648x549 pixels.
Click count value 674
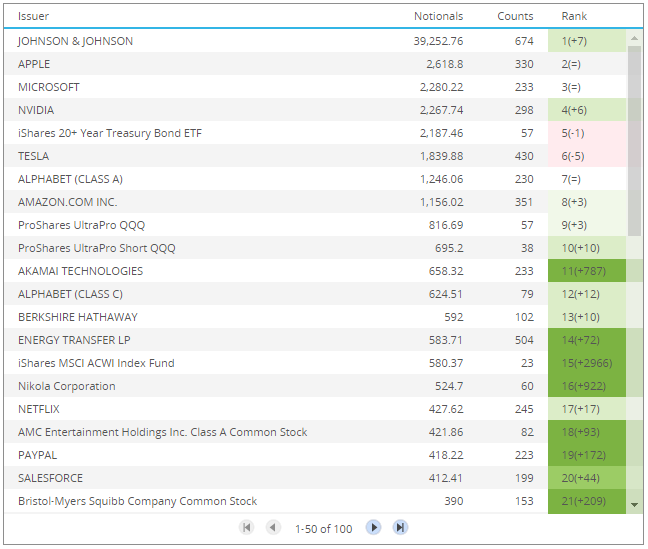(x=524, y=41)
